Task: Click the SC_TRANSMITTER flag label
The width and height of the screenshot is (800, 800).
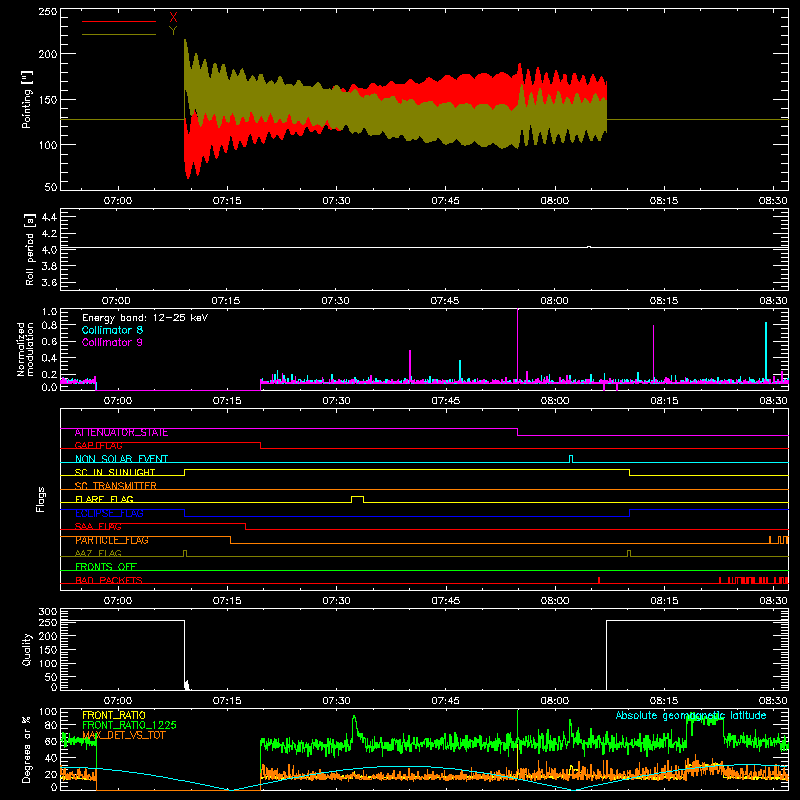Action: (115, 486)
